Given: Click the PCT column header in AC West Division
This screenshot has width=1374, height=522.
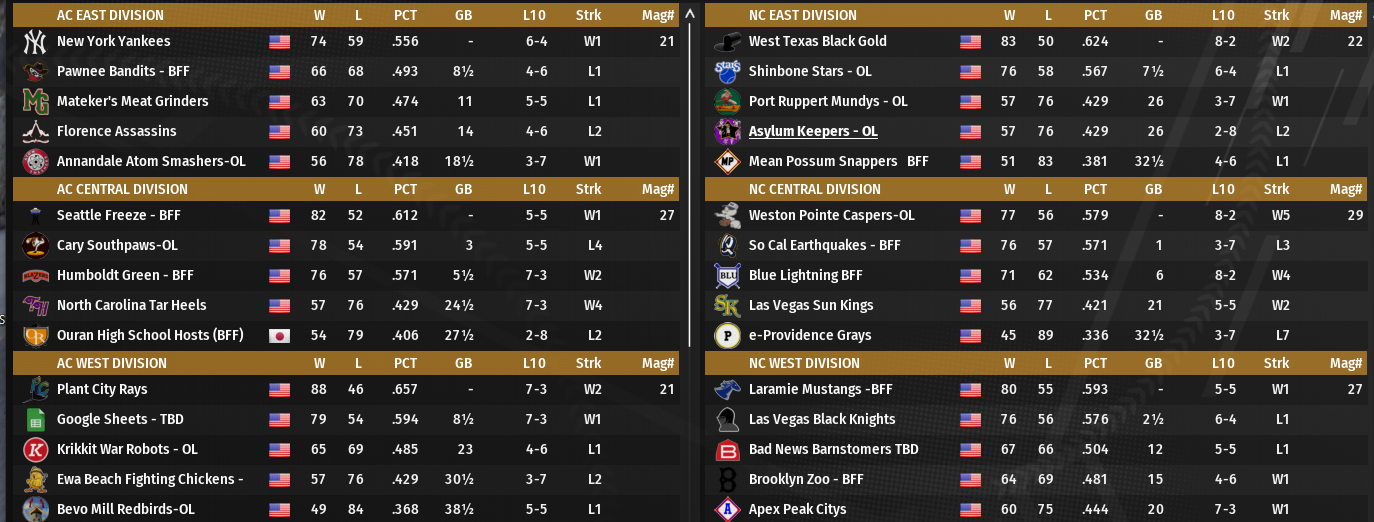Looking at the screenshot, I should click(405, 363).
